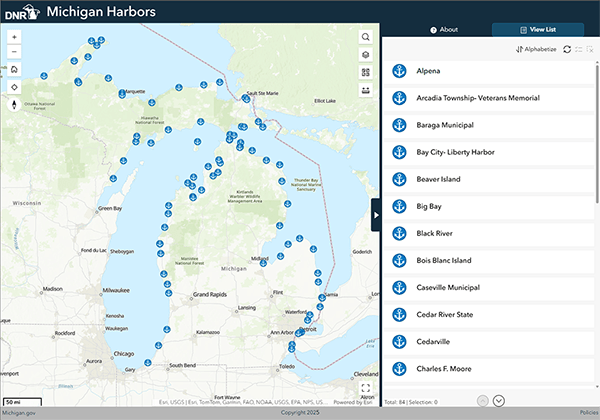The image size is (600, 420).
Task: Select Arcadia Township- Veterans Memorial
Action: [x=489, y=98]
